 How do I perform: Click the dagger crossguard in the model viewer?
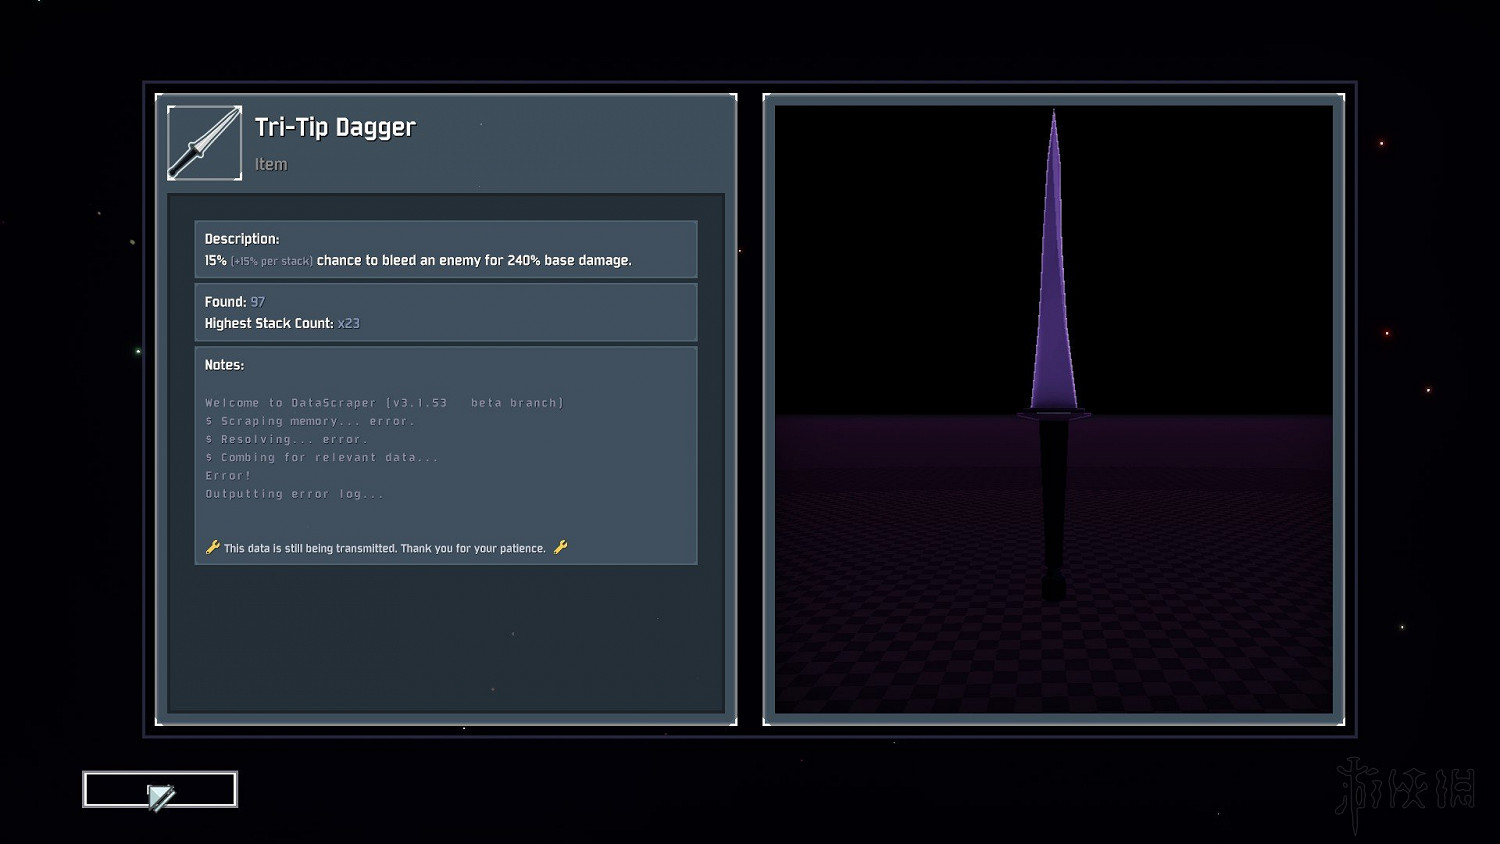(x=1053, y=414)
